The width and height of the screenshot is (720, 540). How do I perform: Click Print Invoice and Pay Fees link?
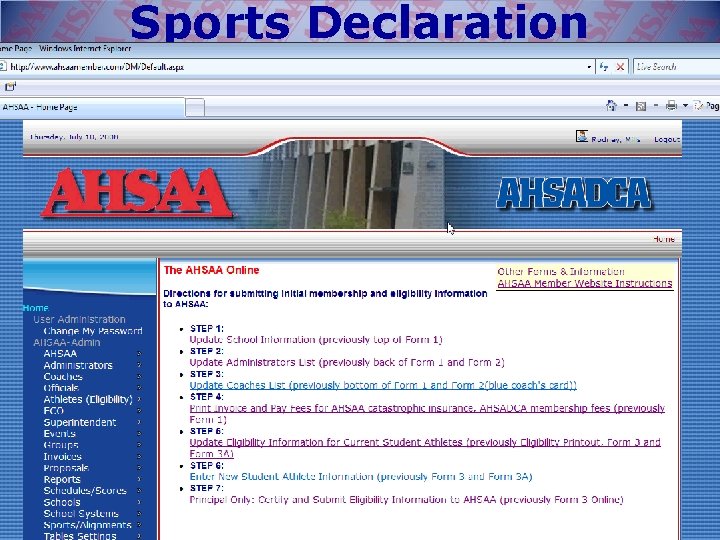pyautogui.click(x=427, y=414)
